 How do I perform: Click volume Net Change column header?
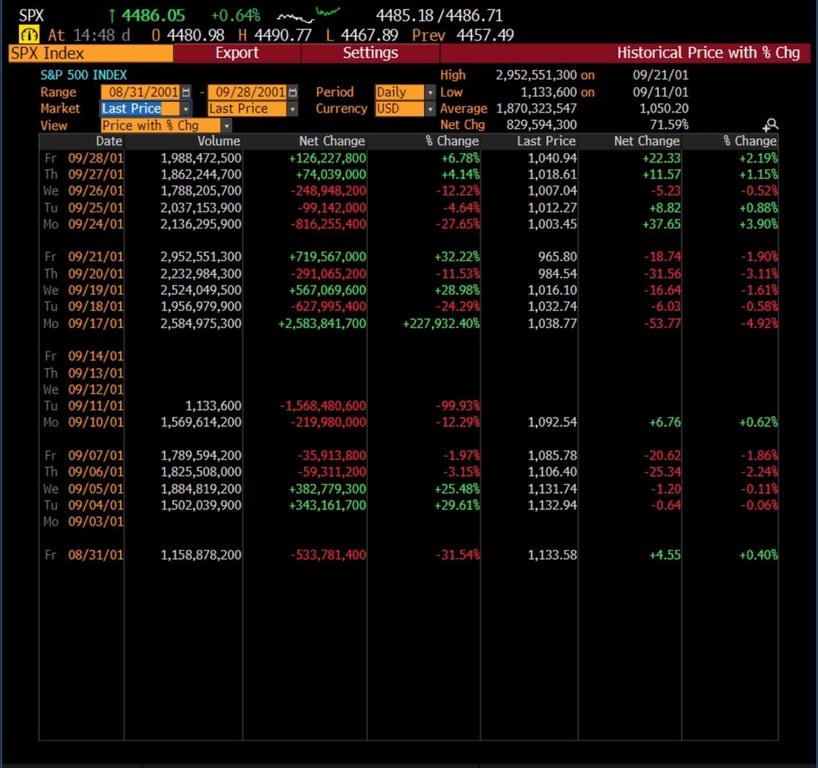332,141
